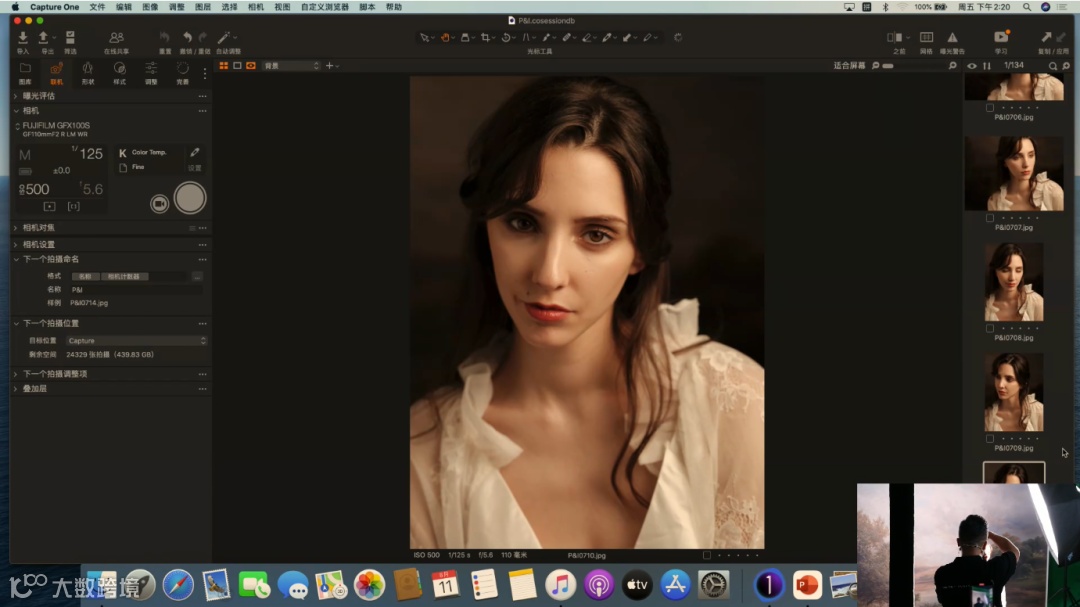Open the 相机 menu in menu bar
The height and width of the screenshot is (607, 1080).
[256, 7]
